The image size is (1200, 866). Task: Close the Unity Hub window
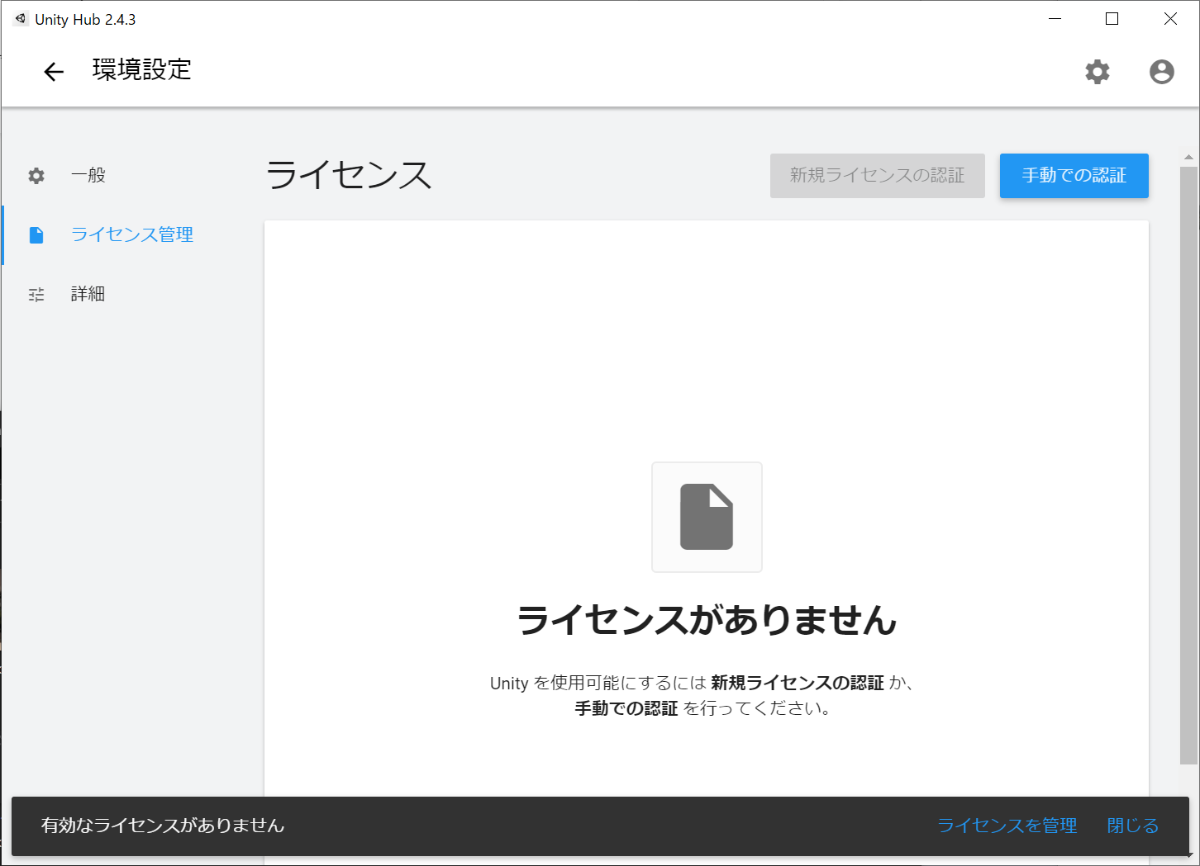pos(1170,19)
